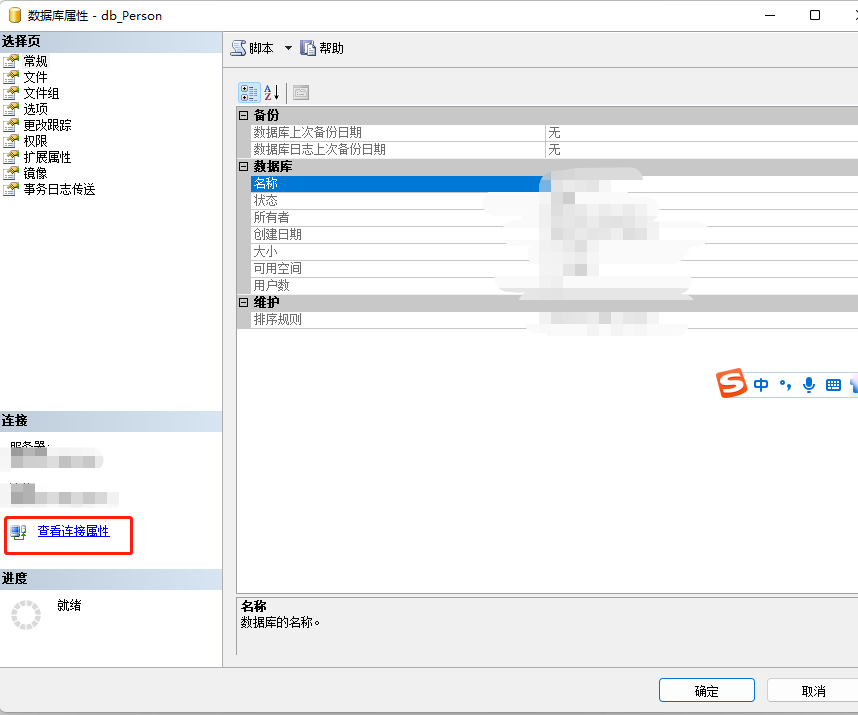Select 数据库日志上次备份日期 row

coord(554,149)
